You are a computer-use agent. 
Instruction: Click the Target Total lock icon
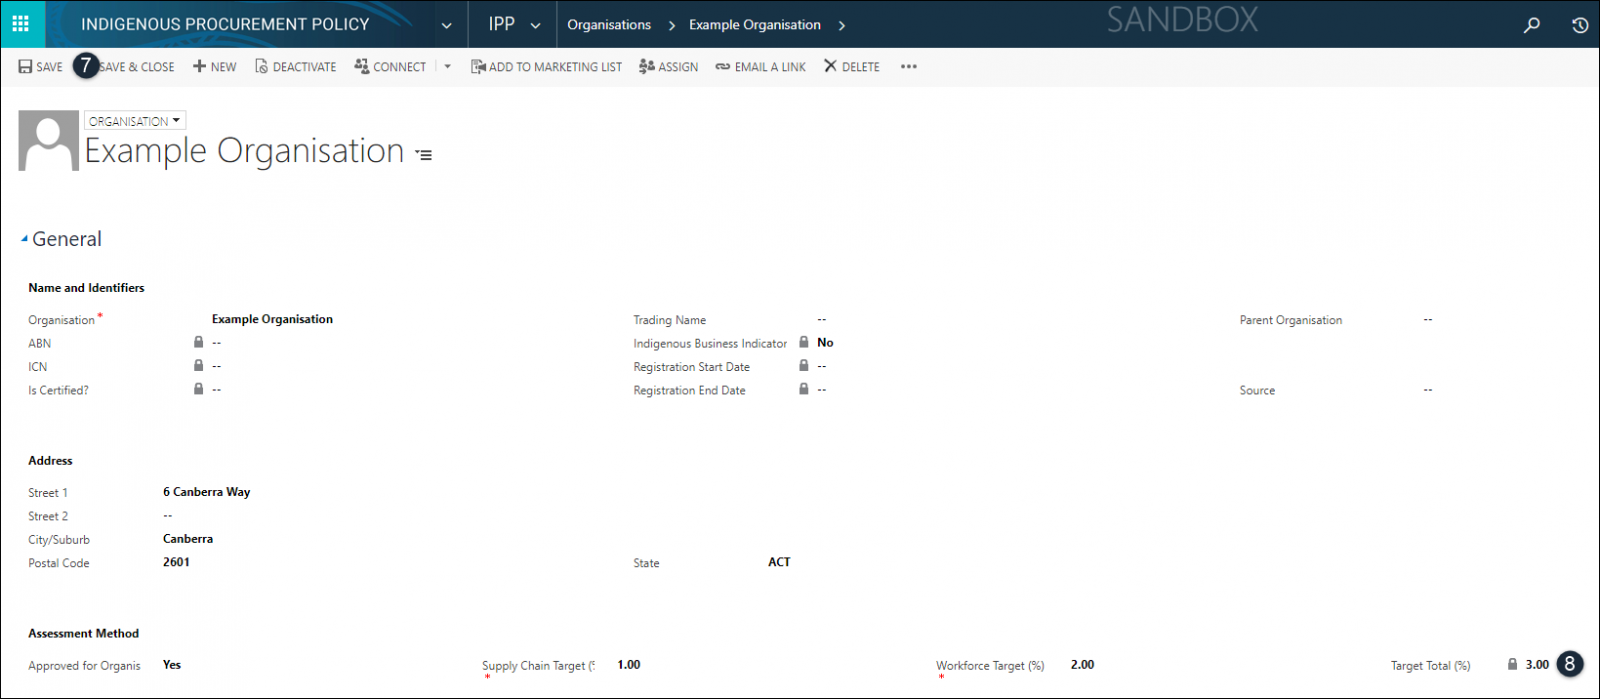pos(1512,664)
